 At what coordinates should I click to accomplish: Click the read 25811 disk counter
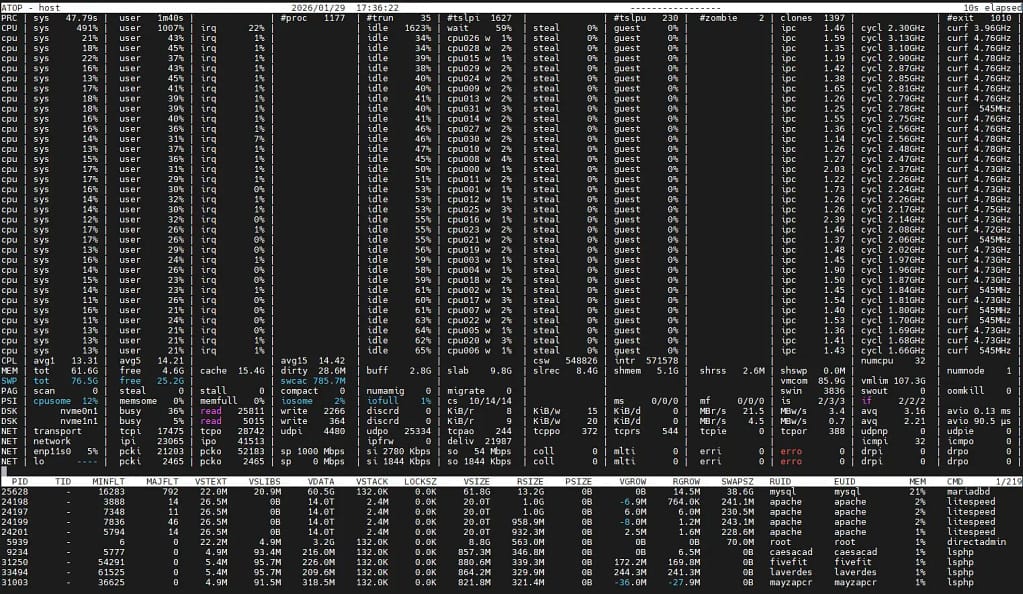[x=232, y=411]
